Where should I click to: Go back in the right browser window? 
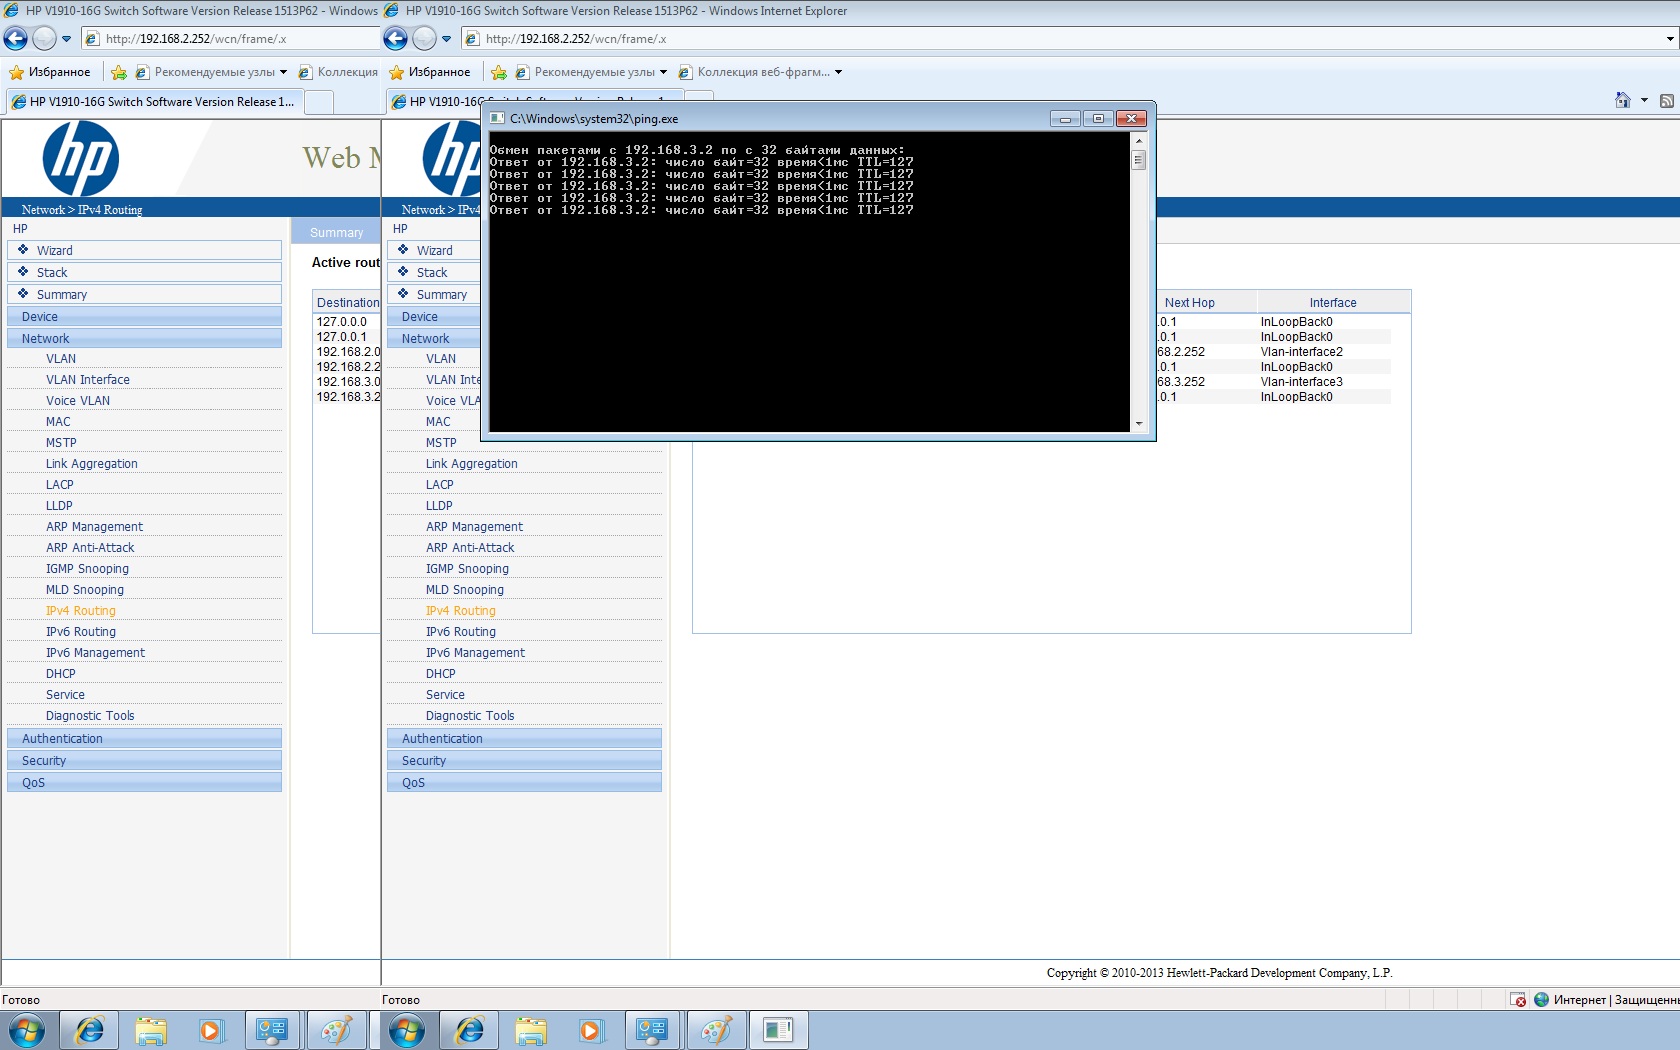coord(396,39)
